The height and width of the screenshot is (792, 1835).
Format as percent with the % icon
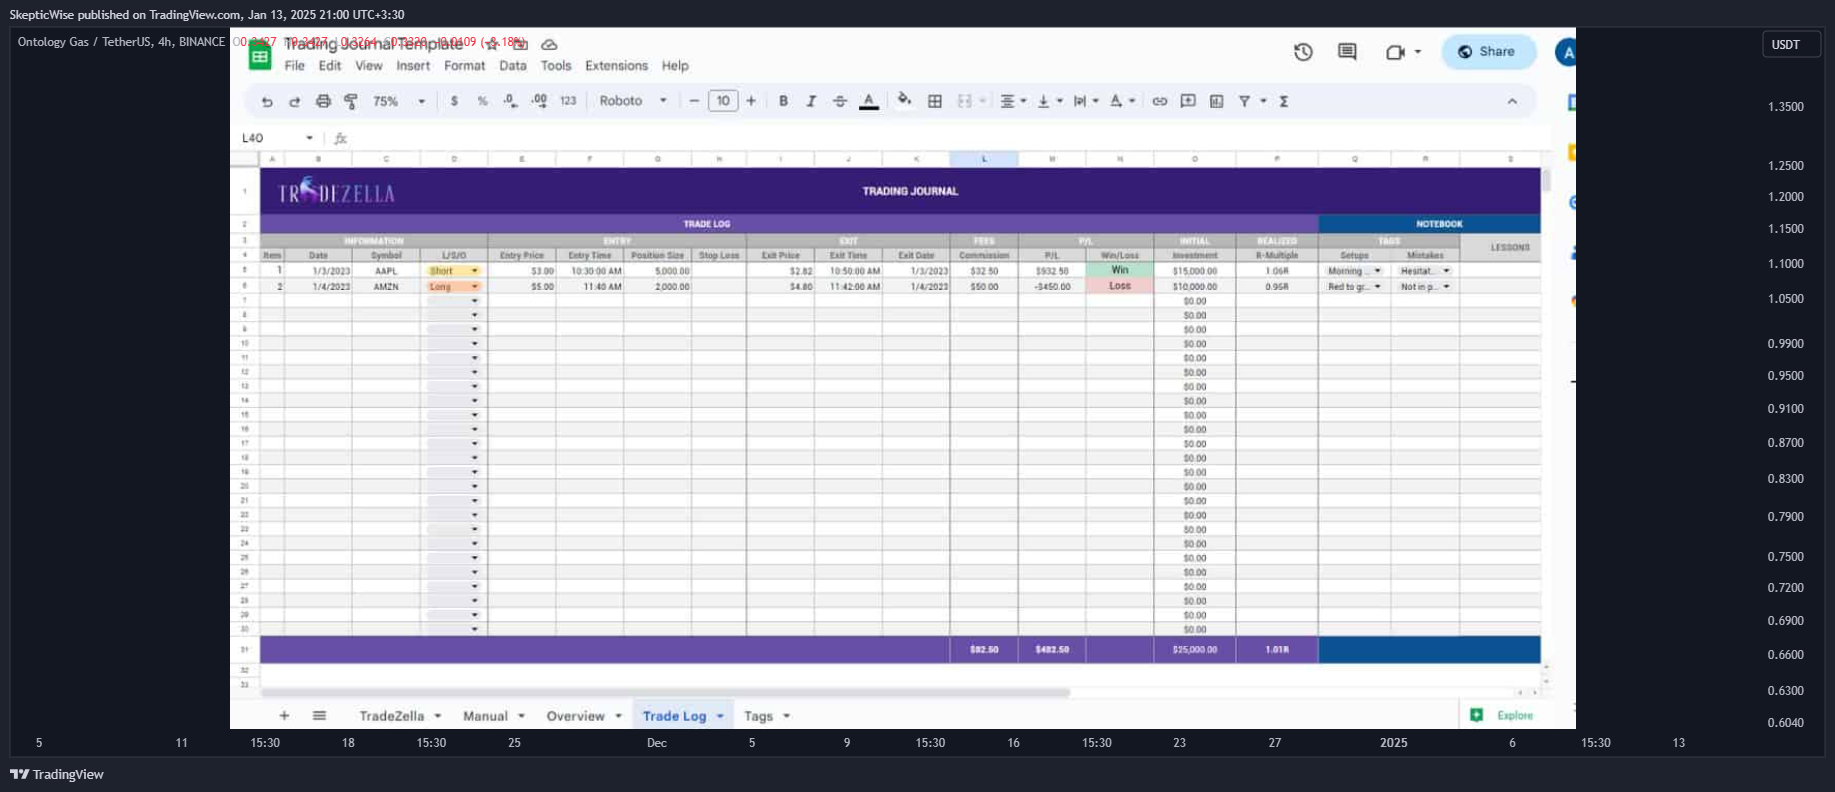click(x=482, y=101)
